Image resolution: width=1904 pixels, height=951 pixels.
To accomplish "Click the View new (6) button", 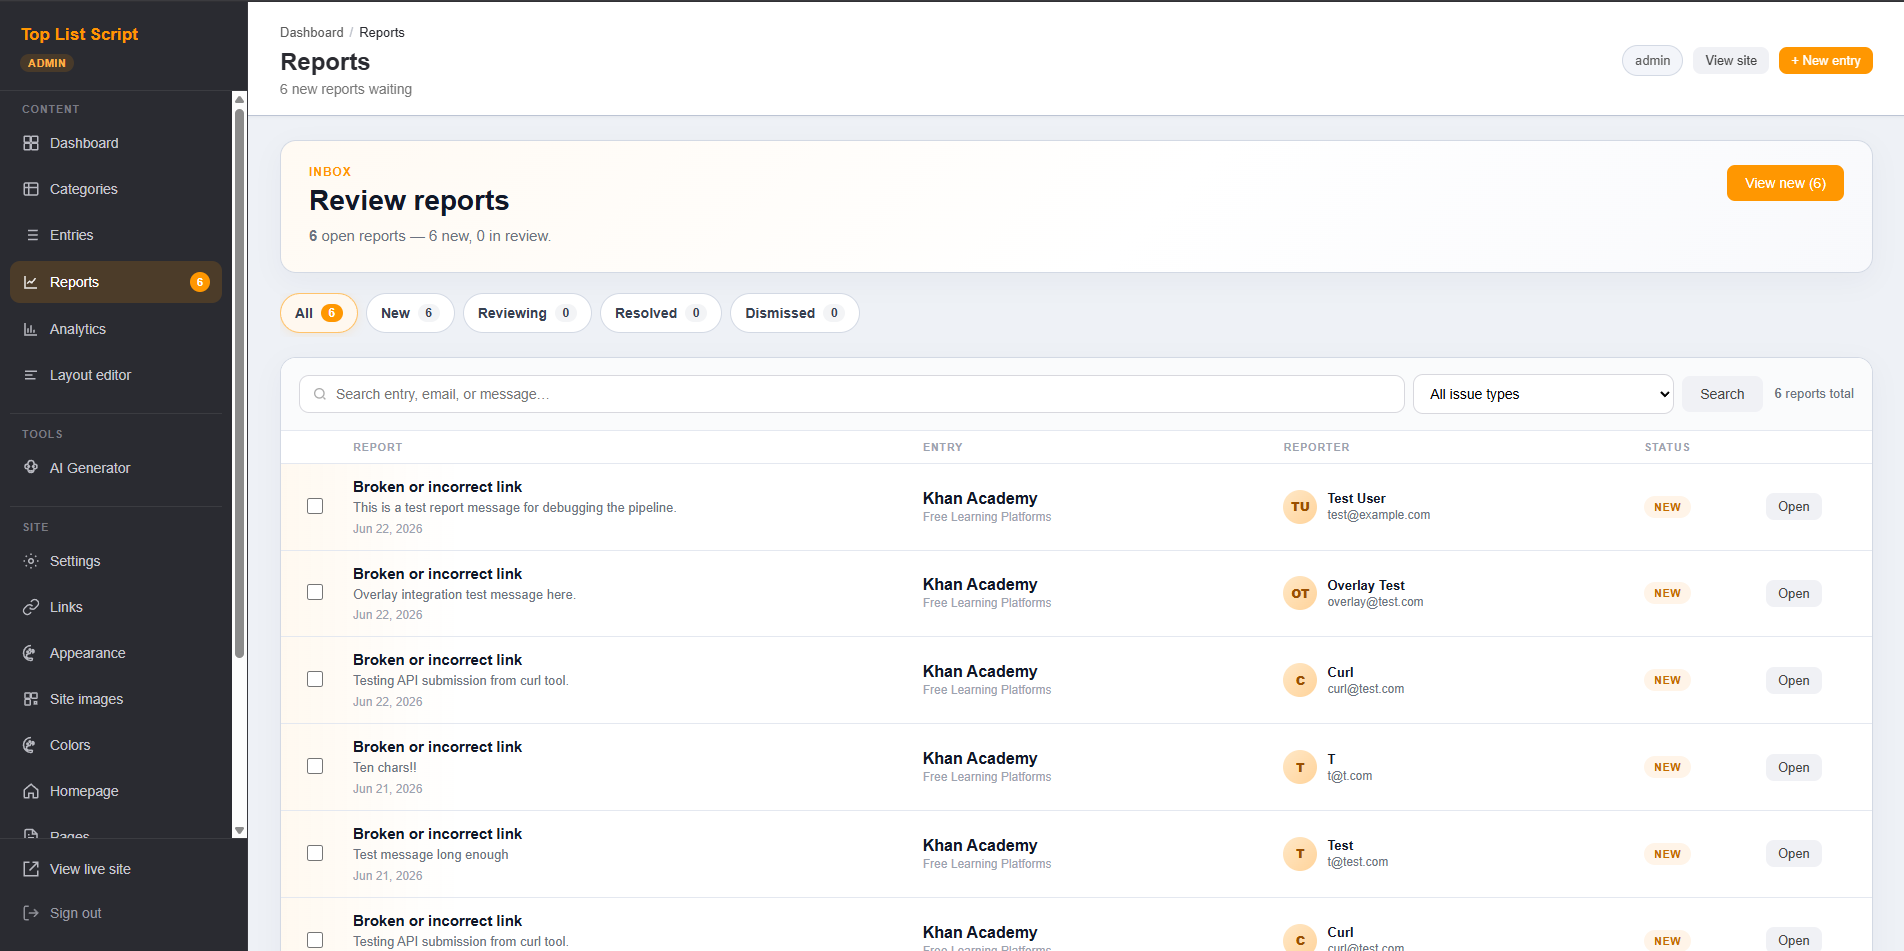I will pos(1785,183).
